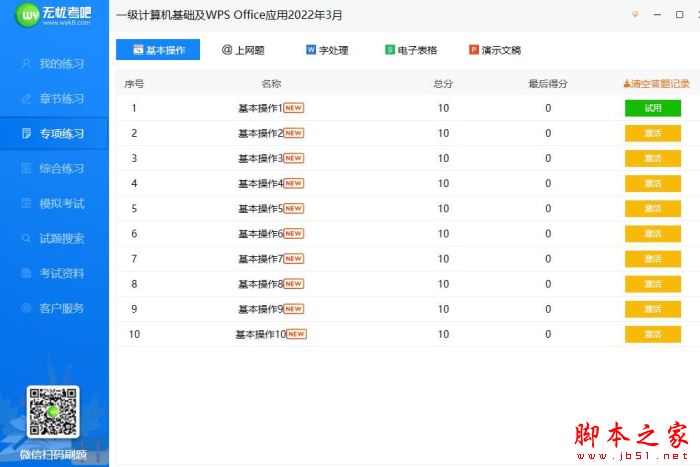Open 试题搜索 in the sidebar
Viewport: 700px width, 467px height.
coord(54,238)
